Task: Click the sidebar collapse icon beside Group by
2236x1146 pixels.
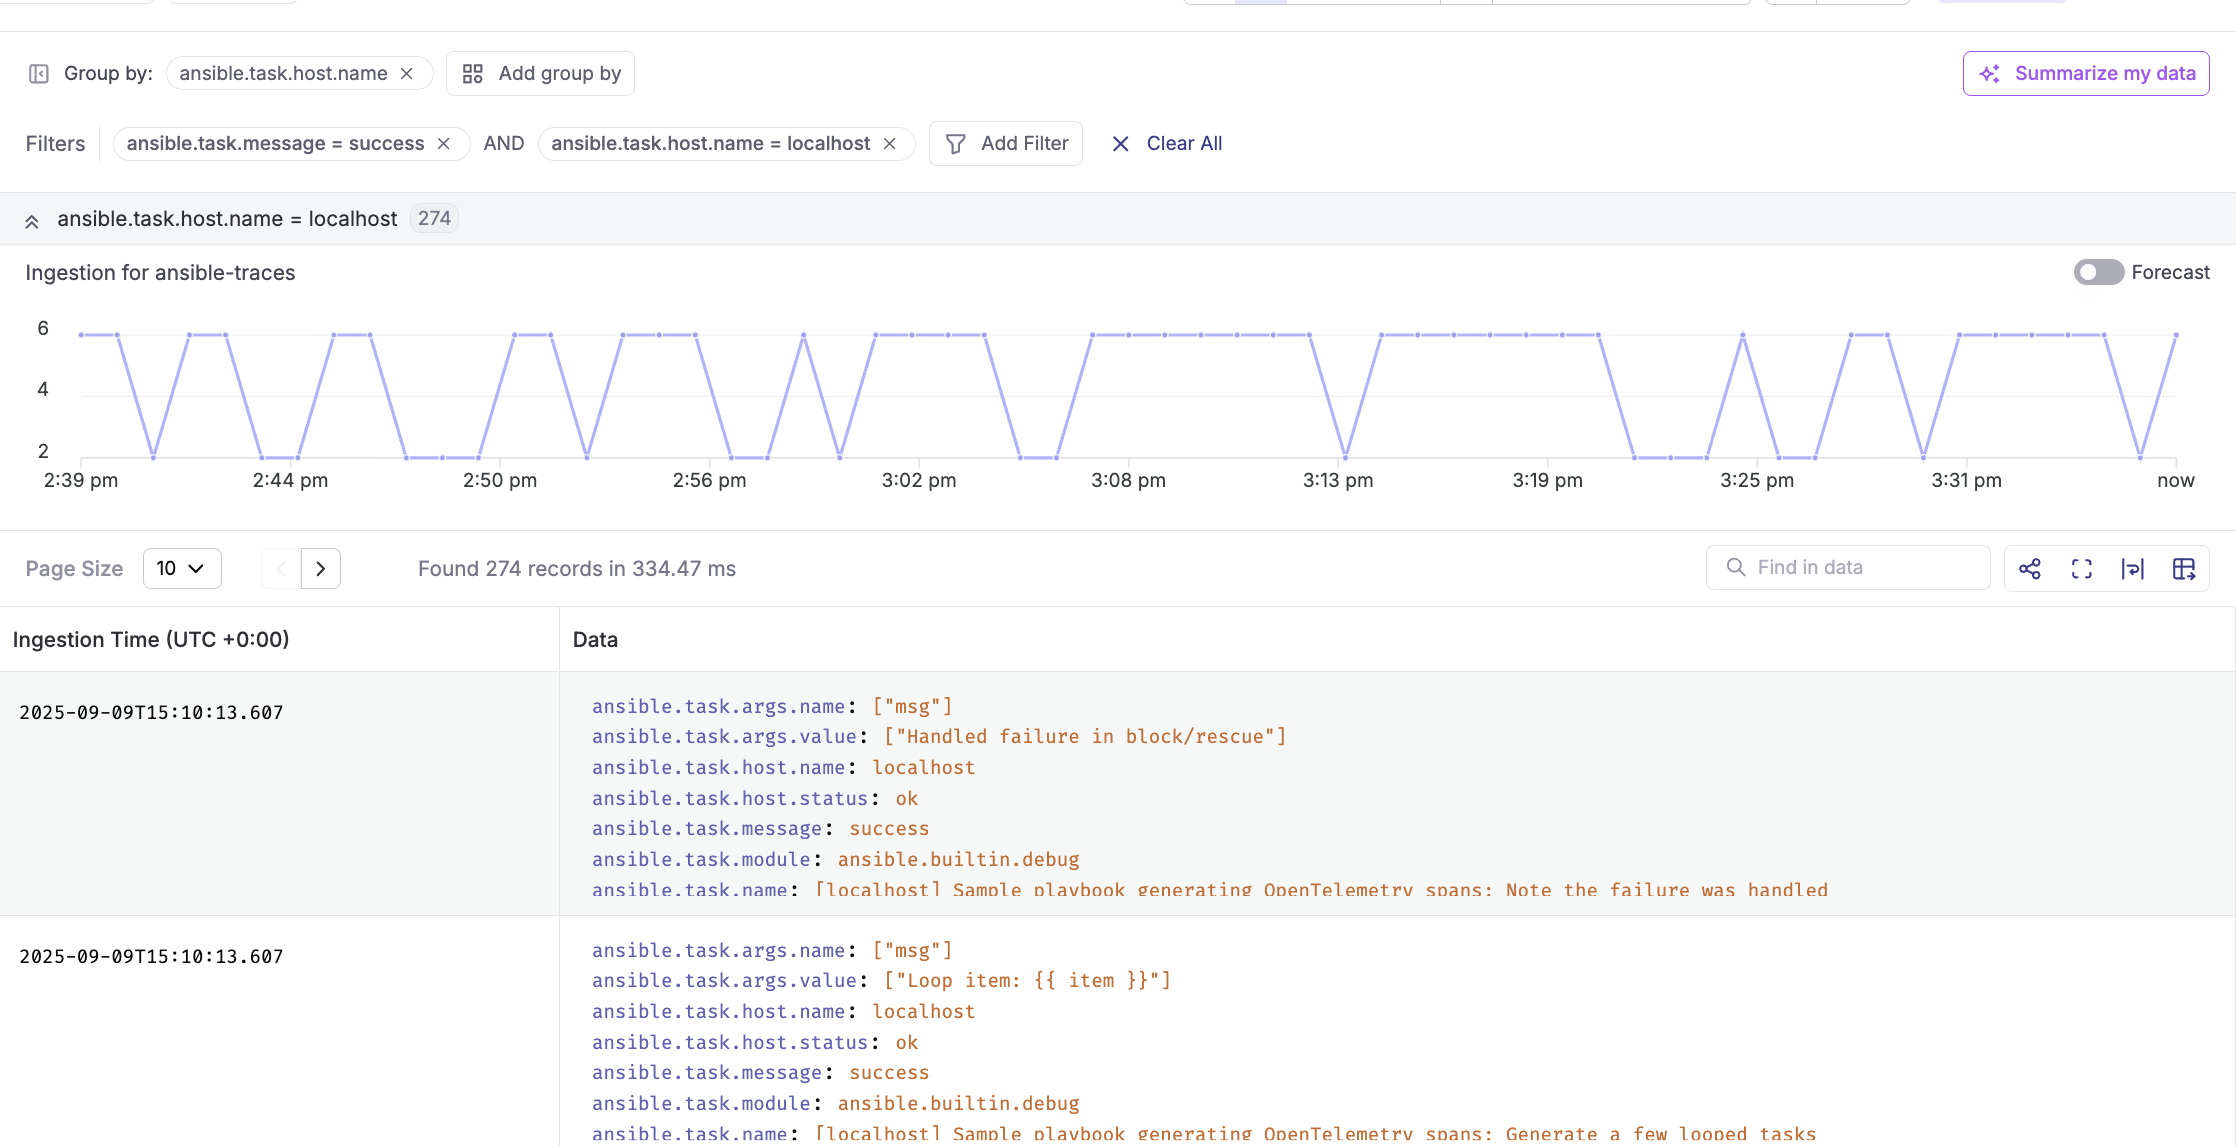Action: coord(39,74)
